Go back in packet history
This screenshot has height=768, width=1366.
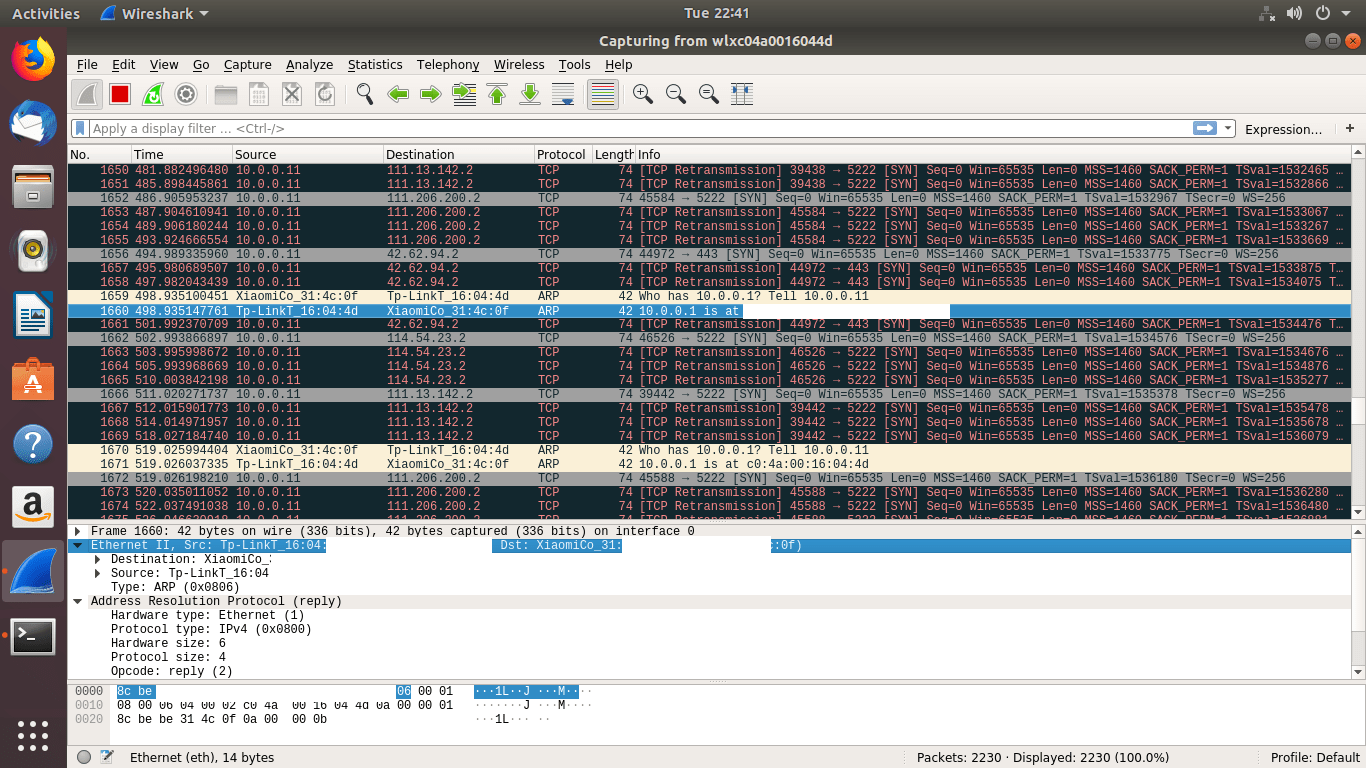(398, 94)
